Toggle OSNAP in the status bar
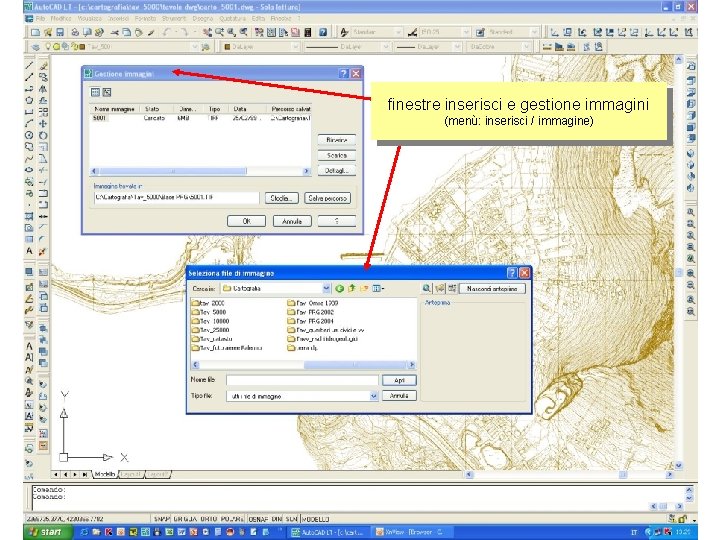This screenshot has width=720, height=540. [x=259, y=519]
